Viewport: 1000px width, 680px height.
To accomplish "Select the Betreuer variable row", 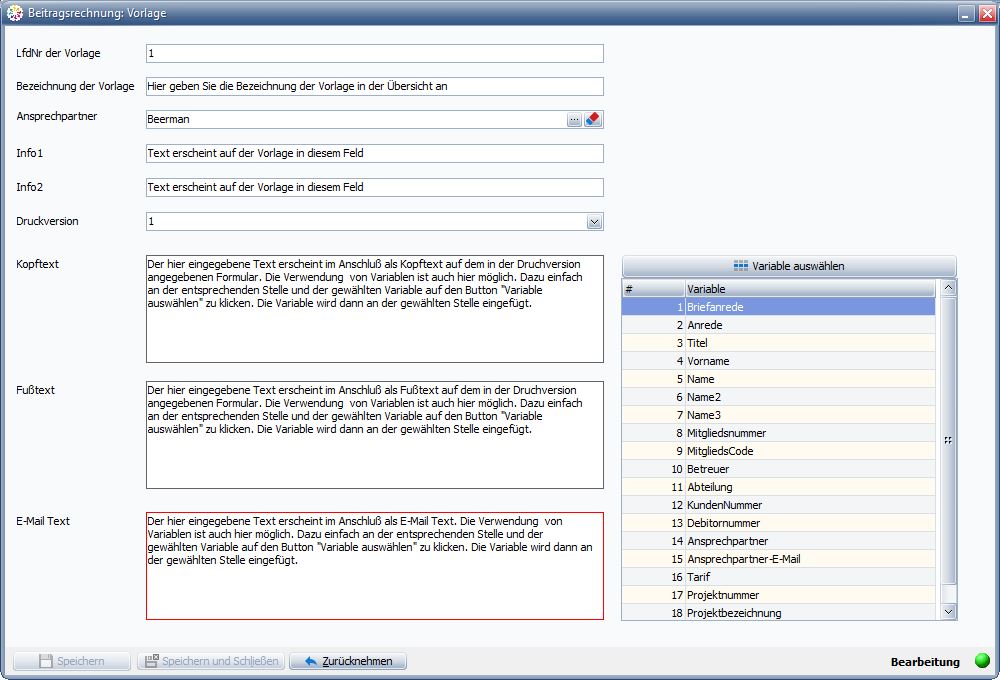I will 779,469.
